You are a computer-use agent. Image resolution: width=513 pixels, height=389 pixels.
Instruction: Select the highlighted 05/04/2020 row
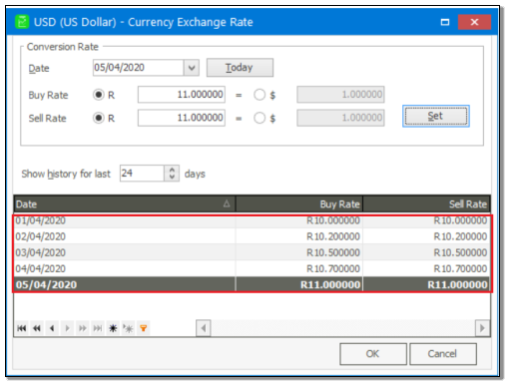pos(252,285)
